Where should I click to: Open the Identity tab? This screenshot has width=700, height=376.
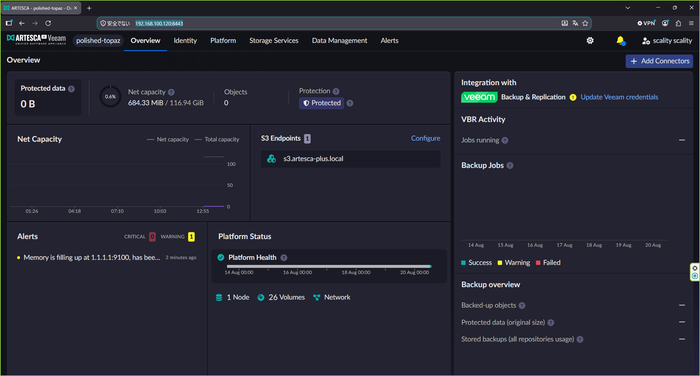click(185, 41)
